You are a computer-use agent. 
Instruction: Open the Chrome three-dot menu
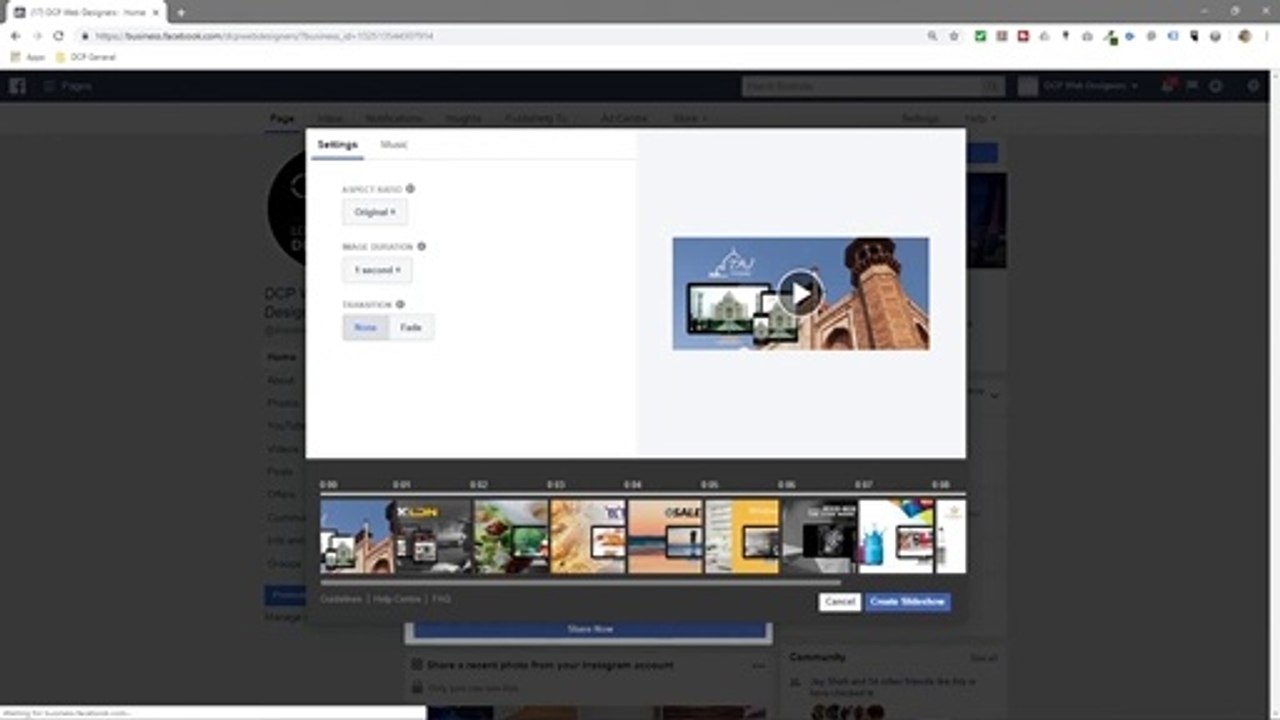pyautogui.click(x=1265, y=36)
